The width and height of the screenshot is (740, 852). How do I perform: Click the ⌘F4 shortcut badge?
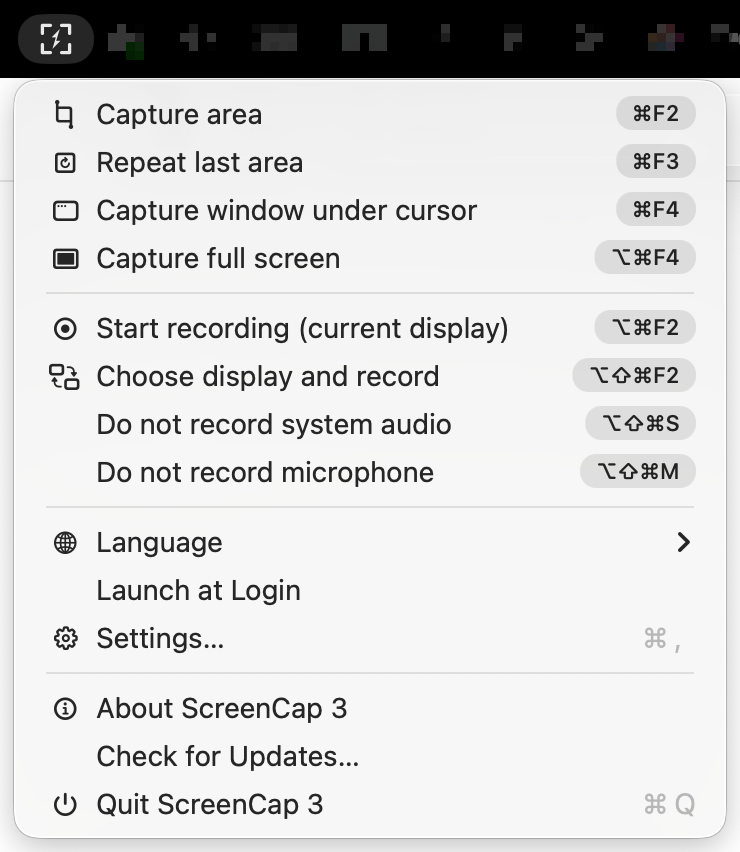(656, 209)
